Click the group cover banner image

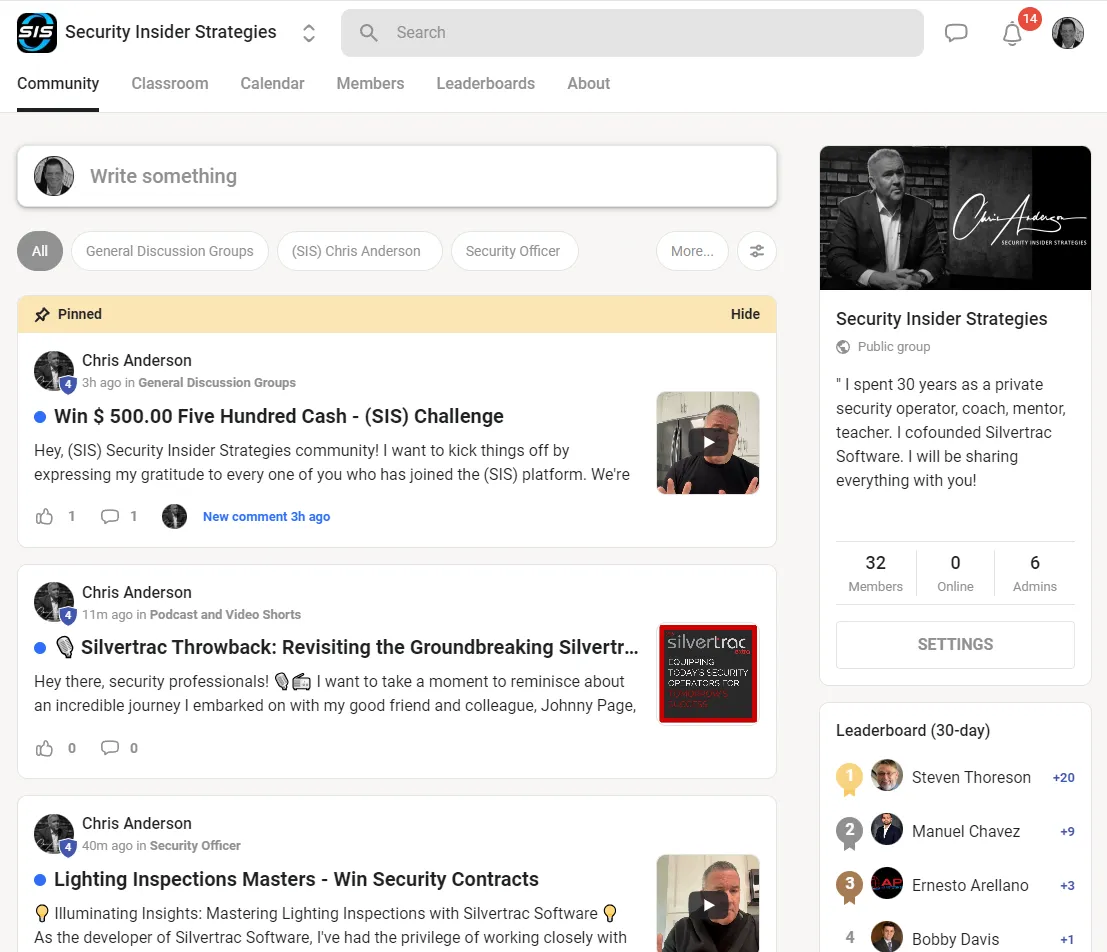tap(955, 218)
